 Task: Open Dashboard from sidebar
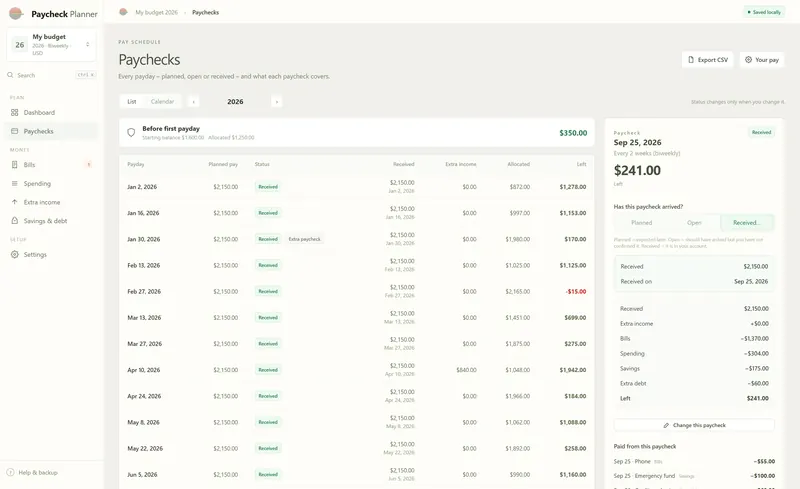click(51, 112)
